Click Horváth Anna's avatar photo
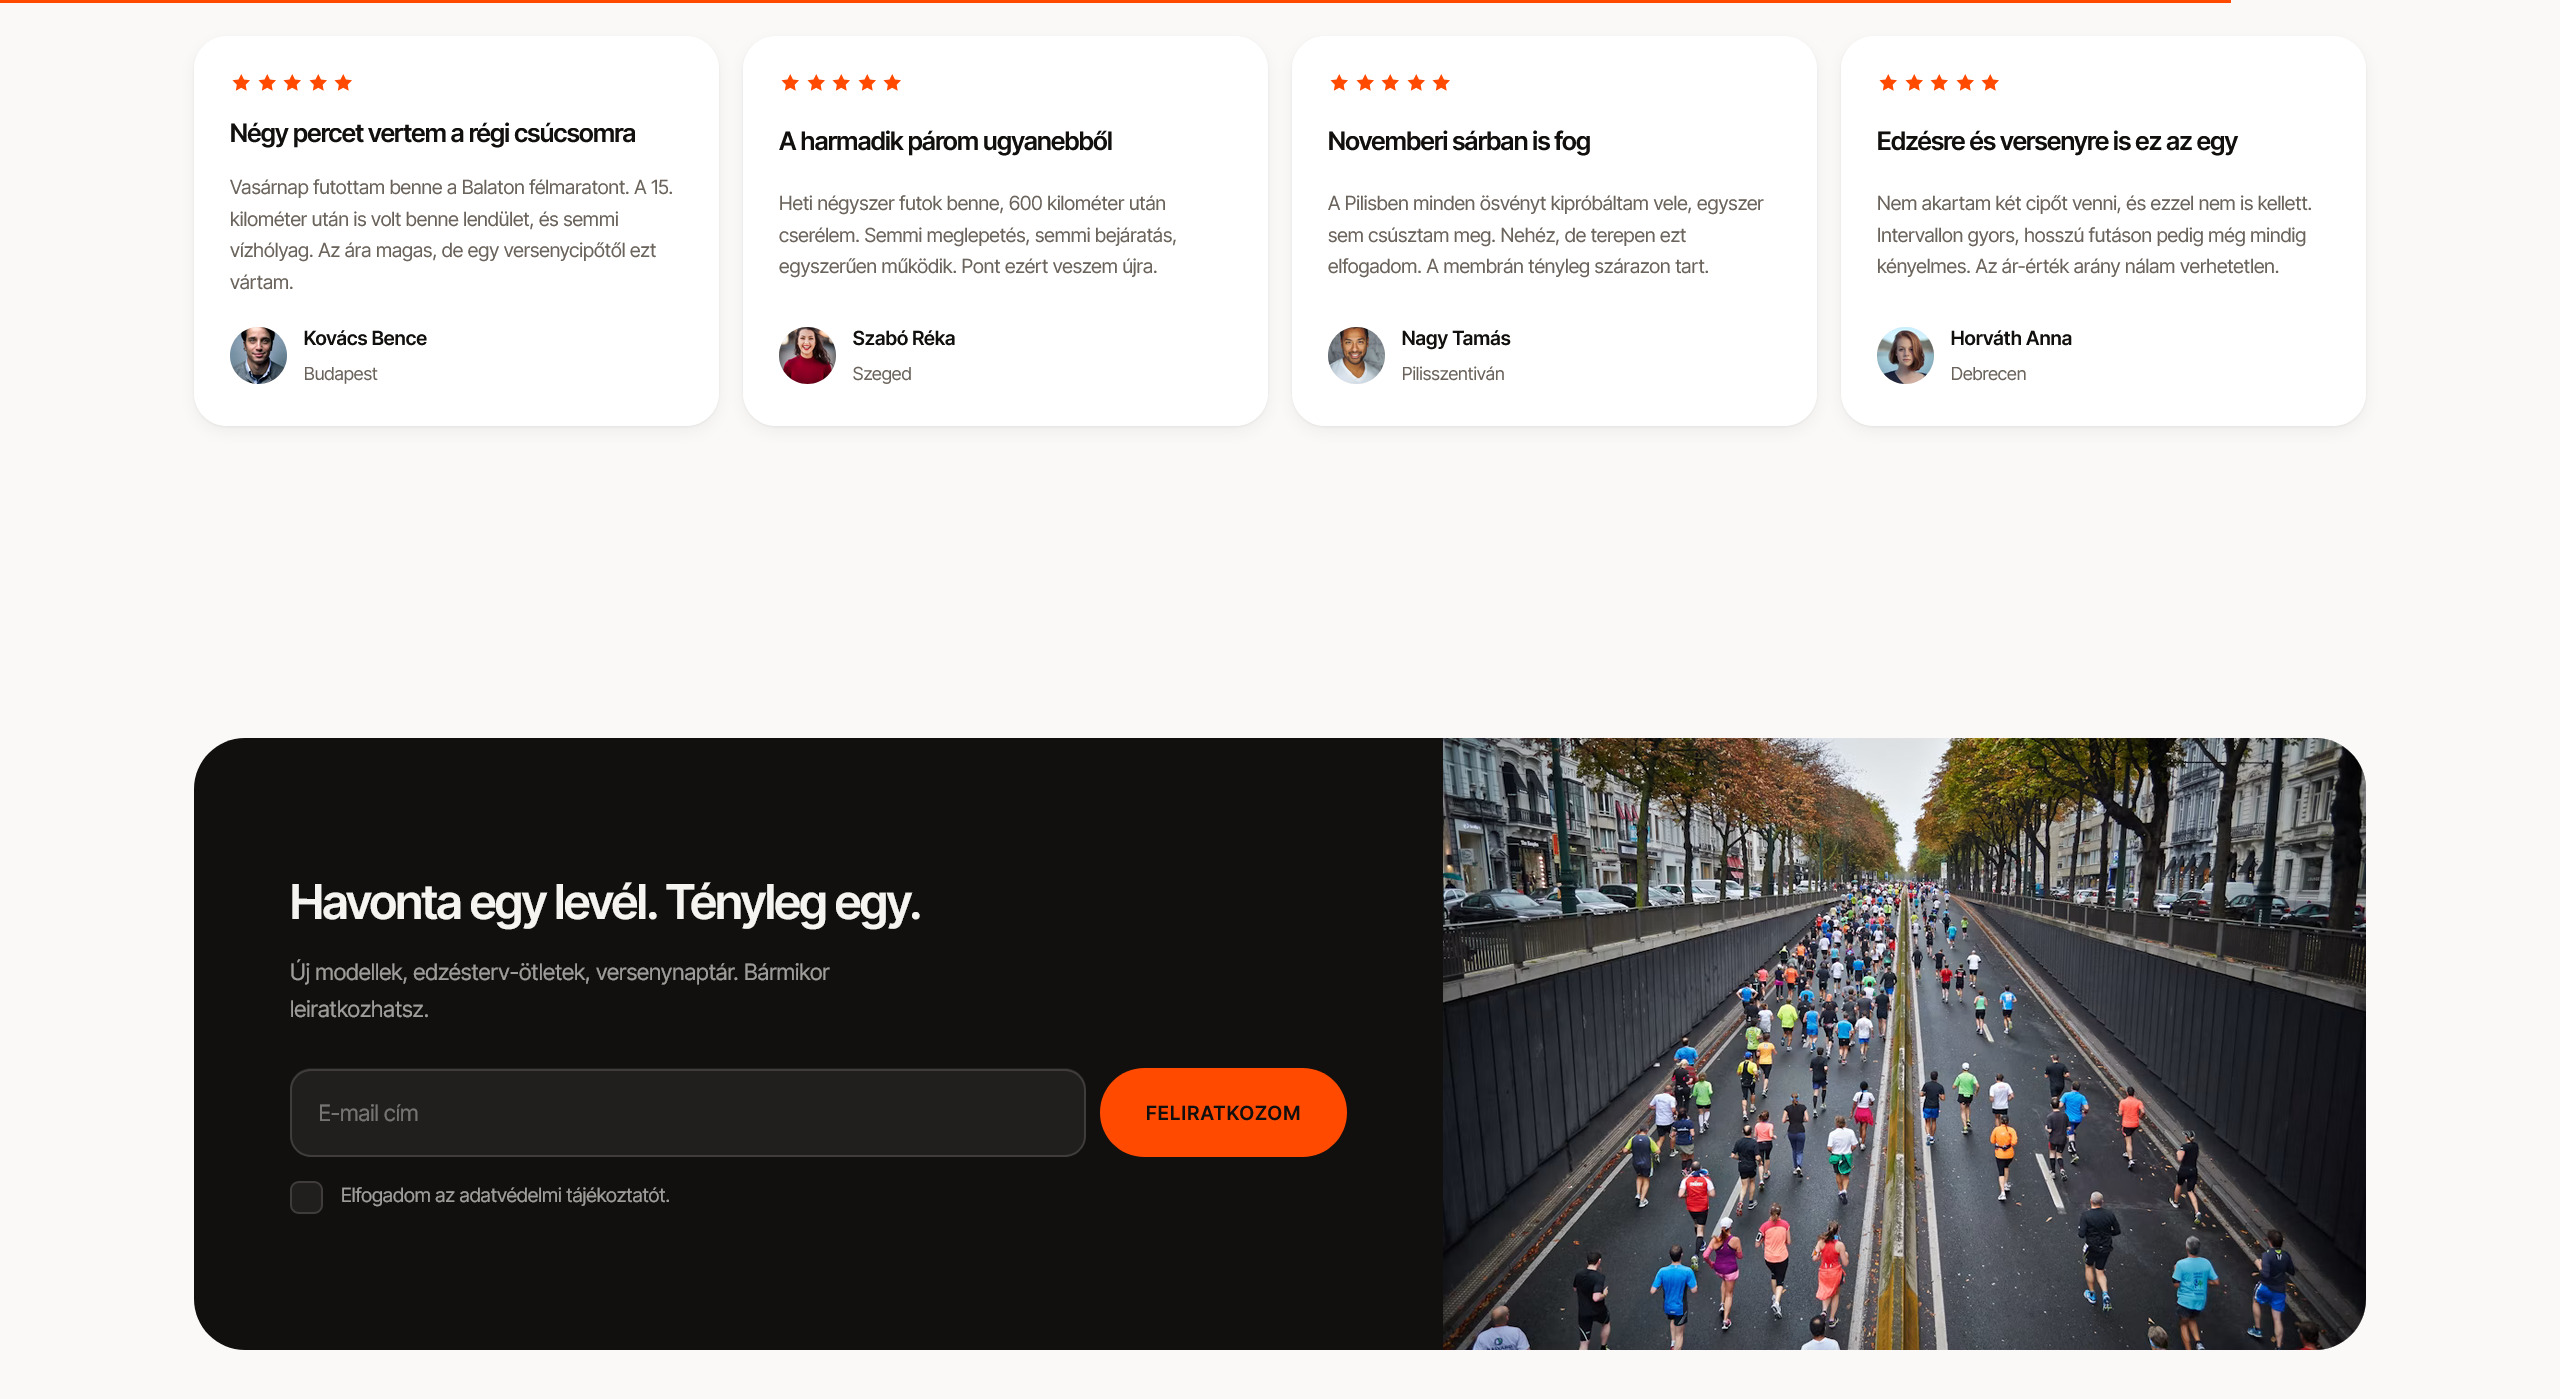Image resolution: width=2560 pixels, height=1399 pixels. tap(1905, 355)
